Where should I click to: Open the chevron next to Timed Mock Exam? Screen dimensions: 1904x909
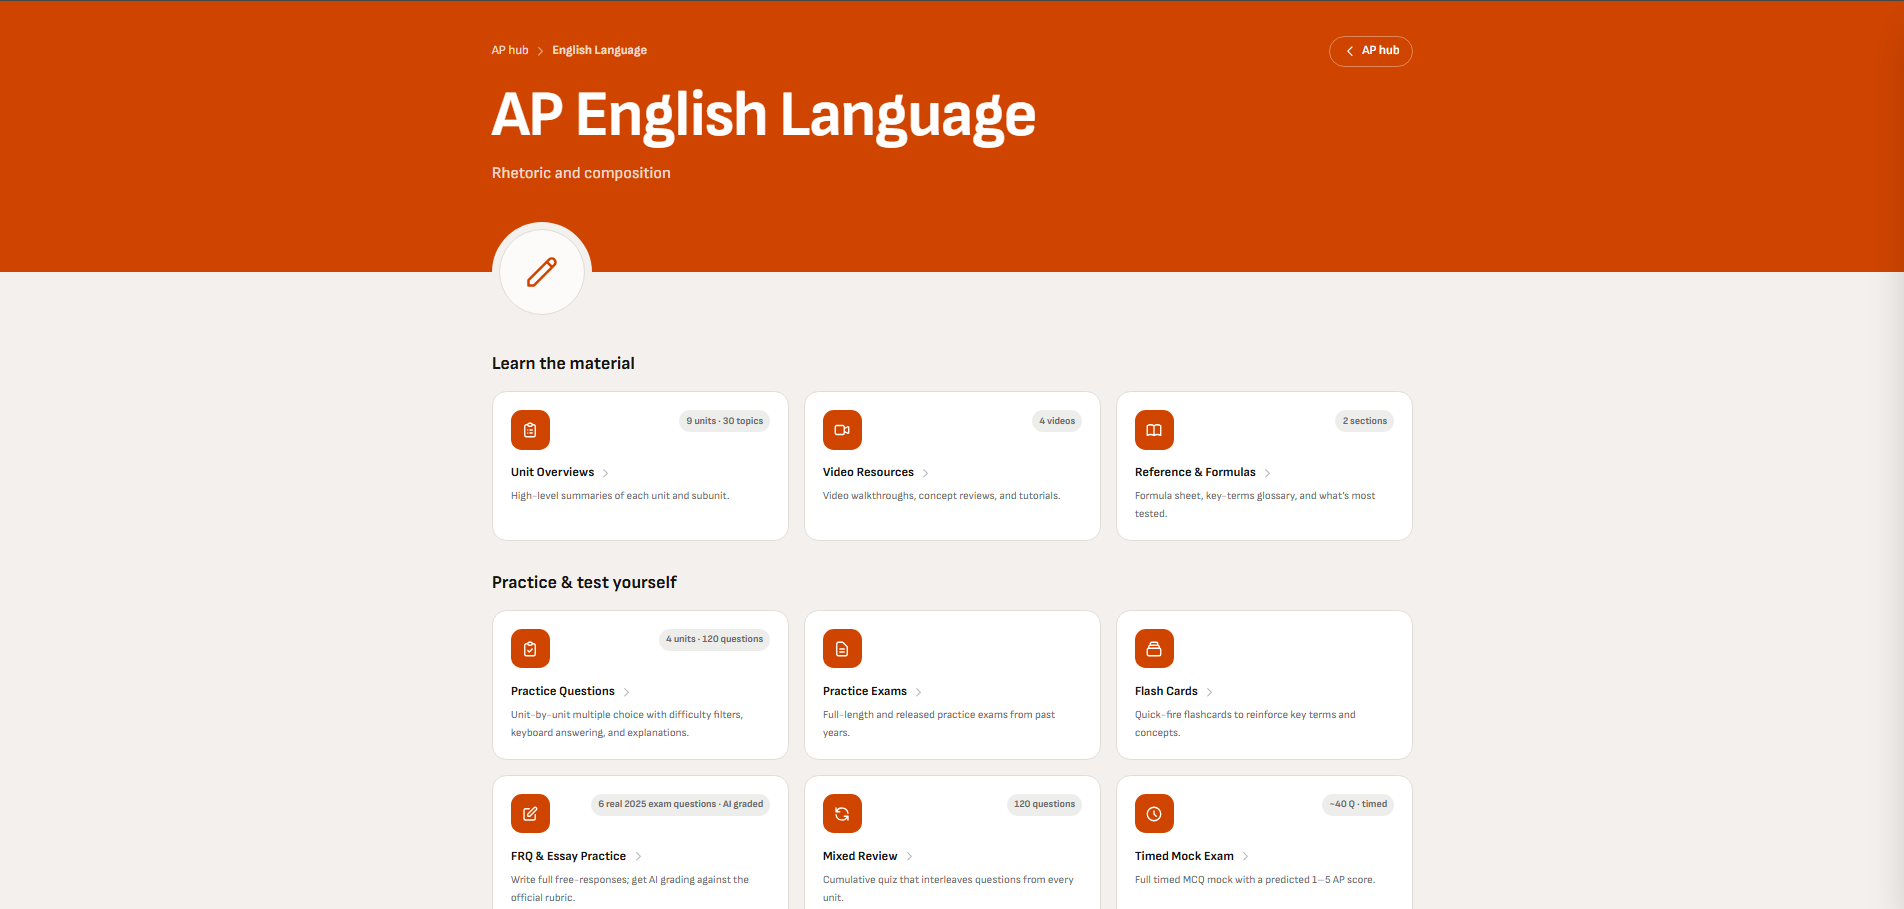tap(1245, 856)
